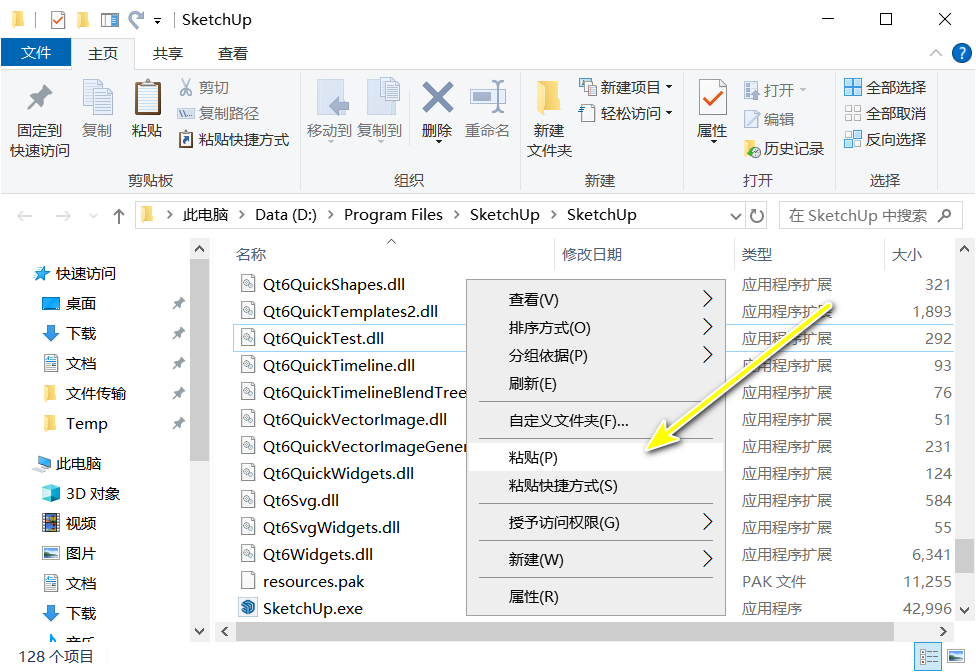Click Copy path (复制路径) in ribbon
The height and width of the screenshot is (672, 976).
pyautogui.click(x=218, y=113)
